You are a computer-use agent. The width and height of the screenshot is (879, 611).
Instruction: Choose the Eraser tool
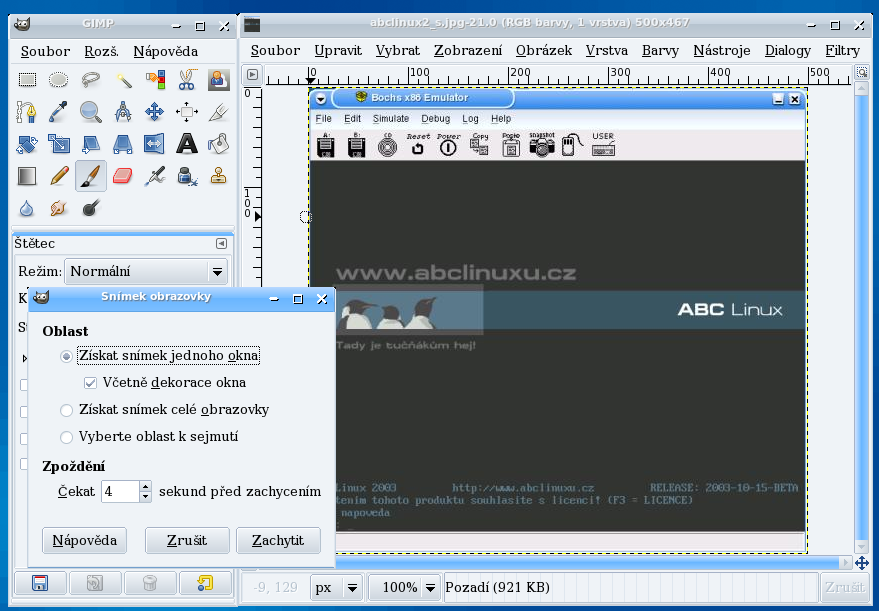[123, 176]
